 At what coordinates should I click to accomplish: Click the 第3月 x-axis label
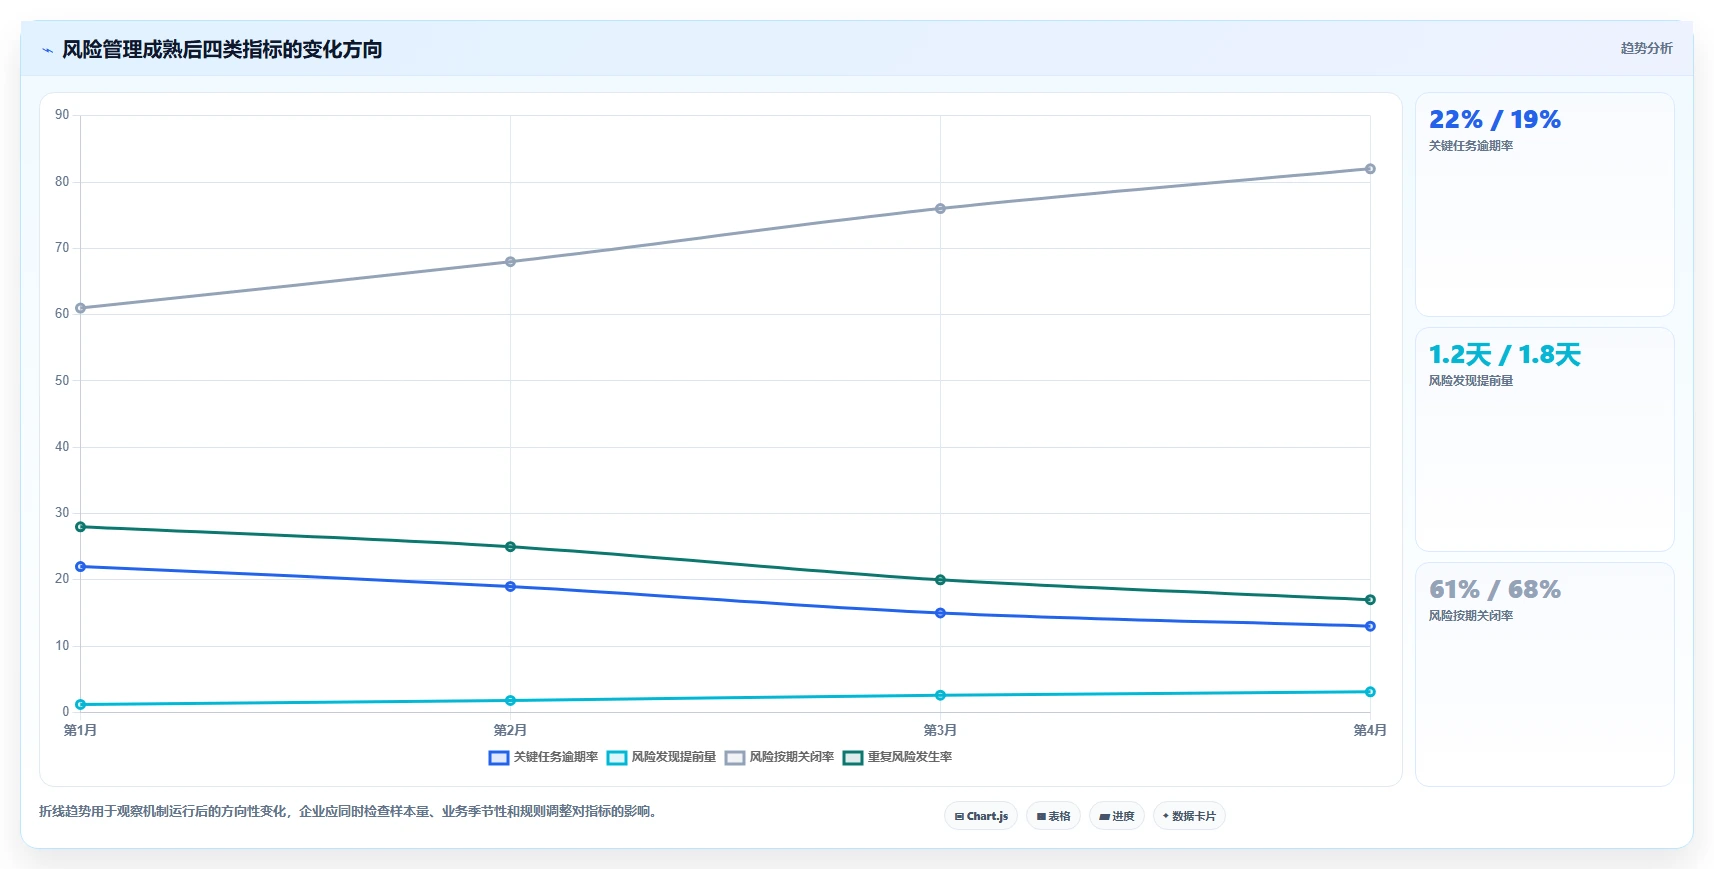[x=940, y=730]
